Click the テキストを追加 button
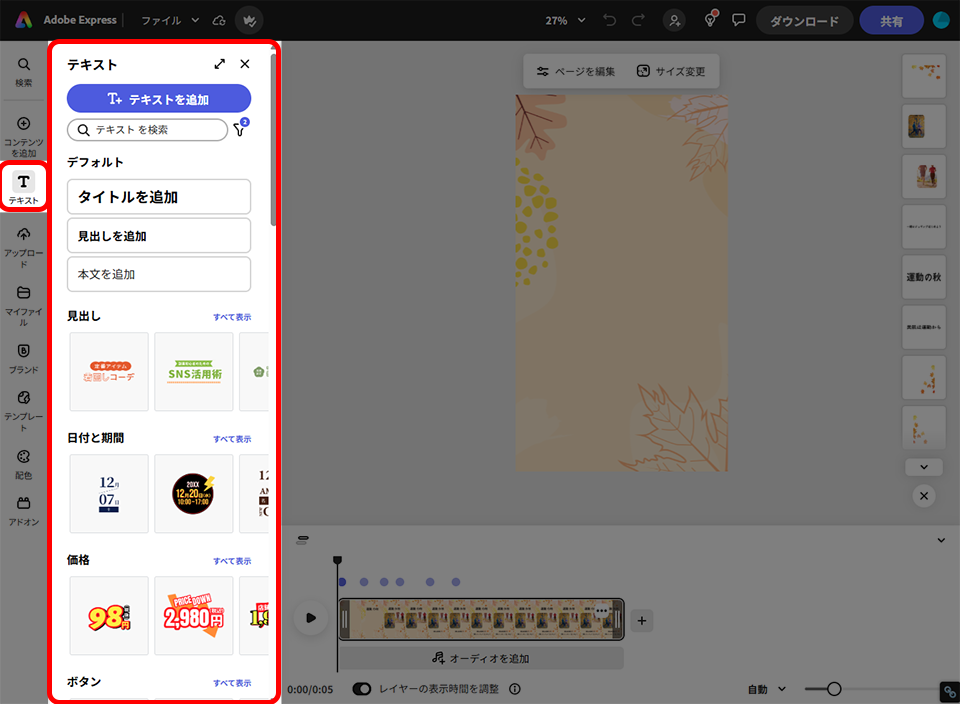 tap(159, 98)
